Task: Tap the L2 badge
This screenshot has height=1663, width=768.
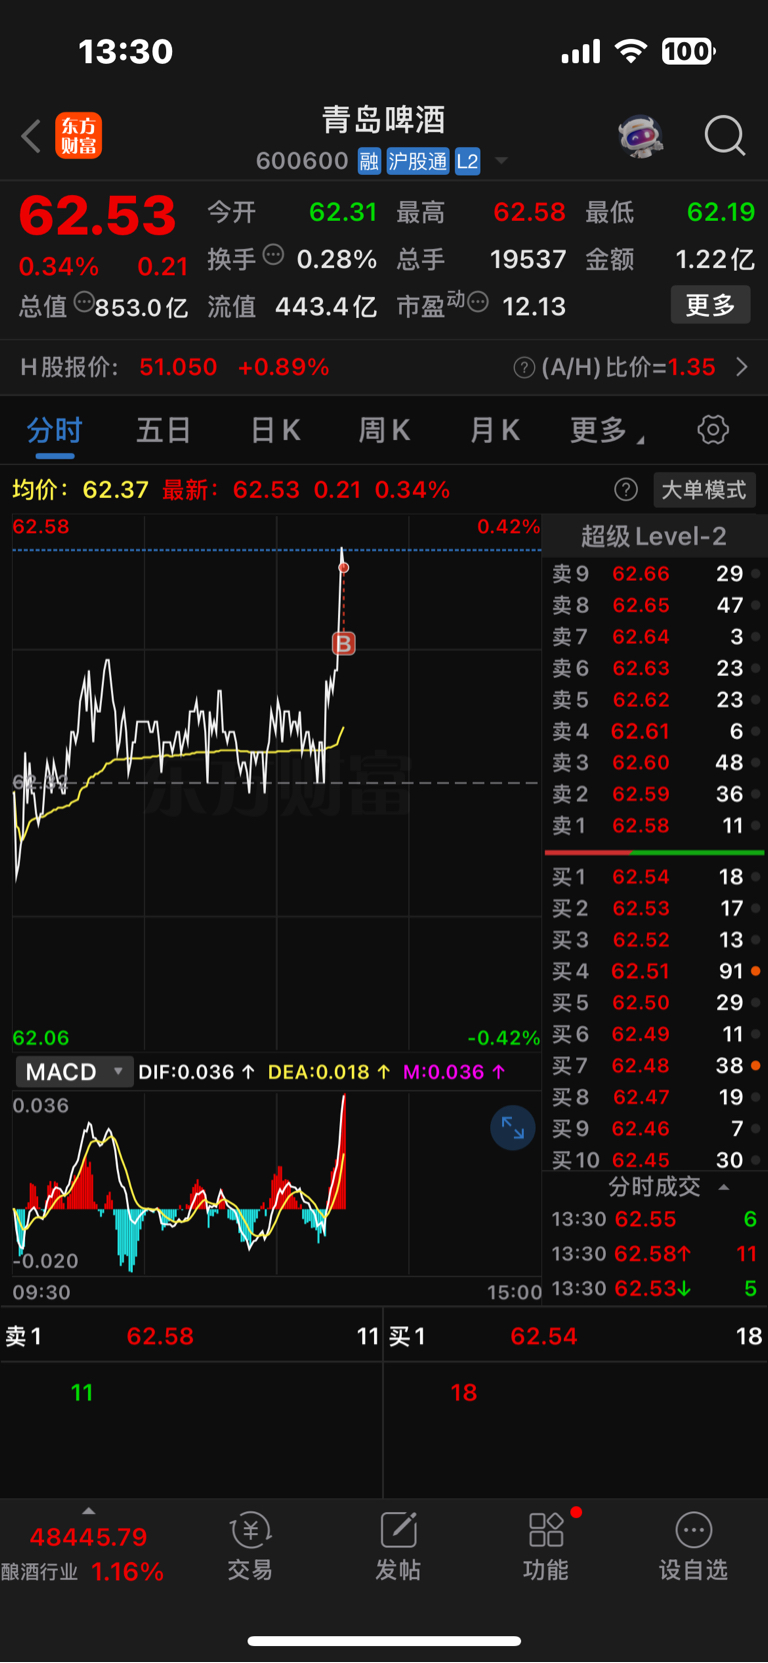Action: 467,161
